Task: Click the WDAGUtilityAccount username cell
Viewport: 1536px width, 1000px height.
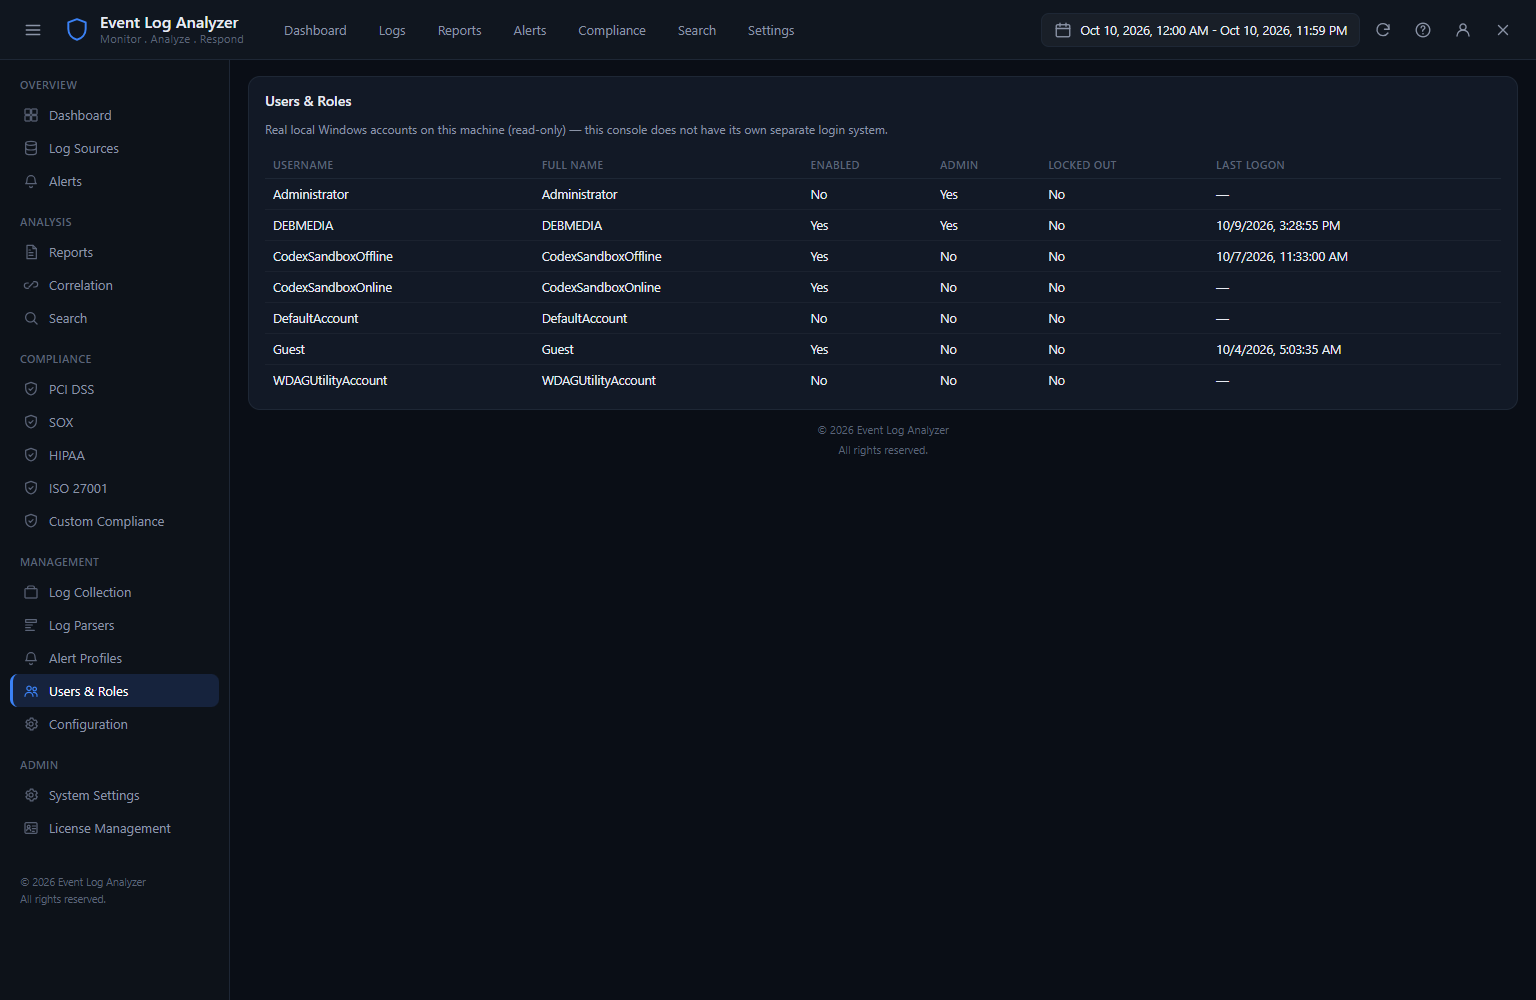Action: [330, 381]
